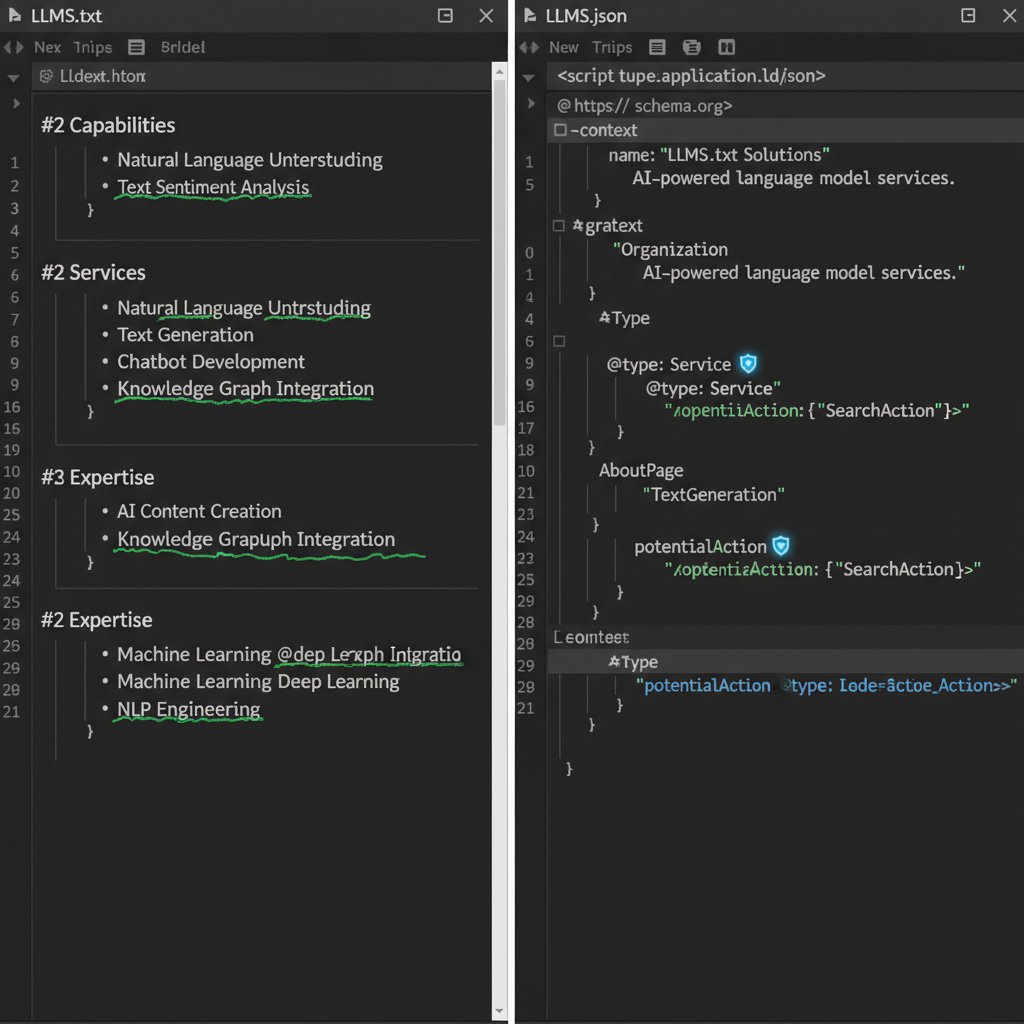Click the stacked layers icon in LLMS.json toolbar
The width and height of the screenshot is (1024, 1024).
691,47
